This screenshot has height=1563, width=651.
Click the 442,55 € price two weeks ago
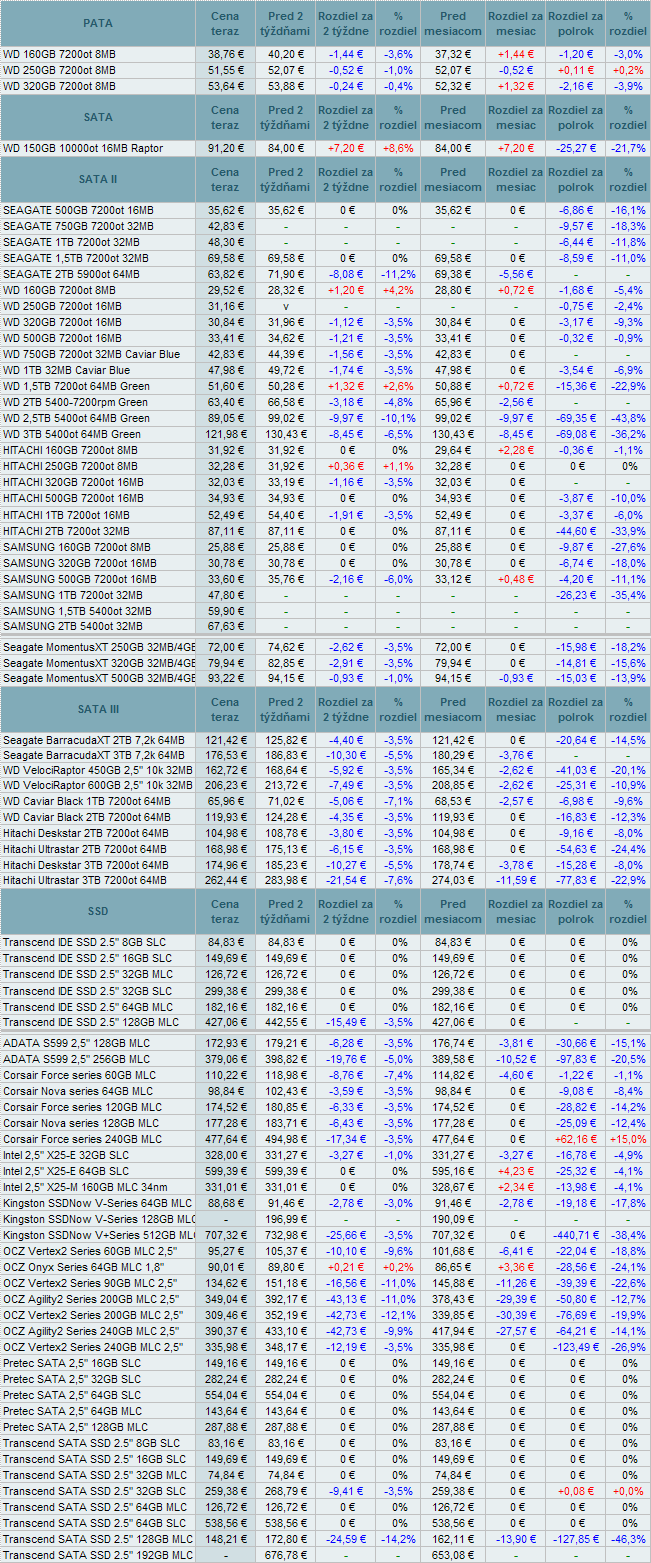pos(286,1022)
